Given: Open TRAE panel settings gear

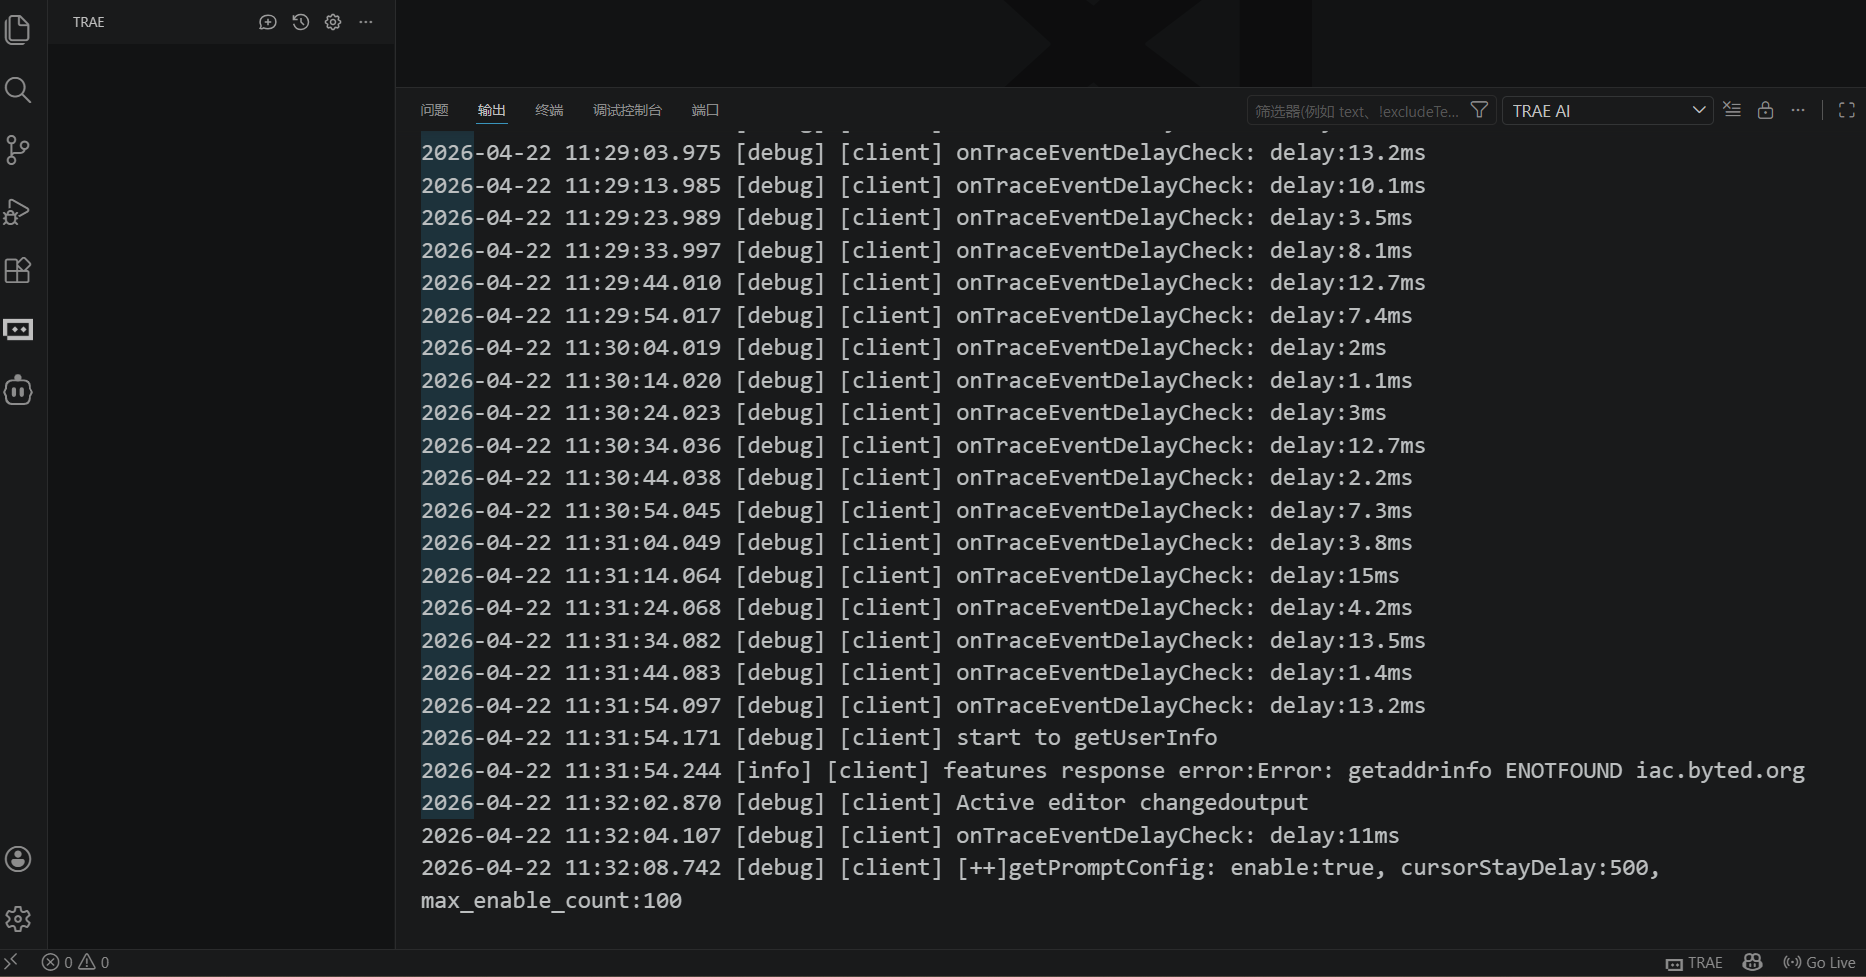Looking at the screenshot, I should tap(333, 22).
